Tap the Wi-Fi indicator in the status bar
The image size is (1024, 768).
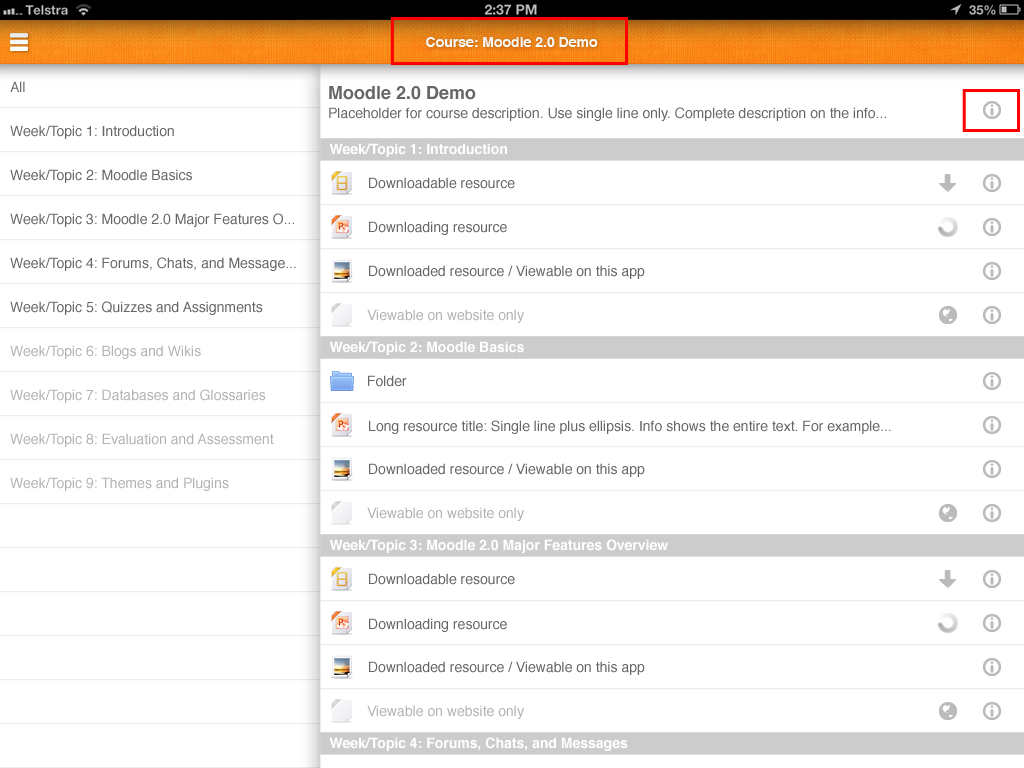pos(84,10)
